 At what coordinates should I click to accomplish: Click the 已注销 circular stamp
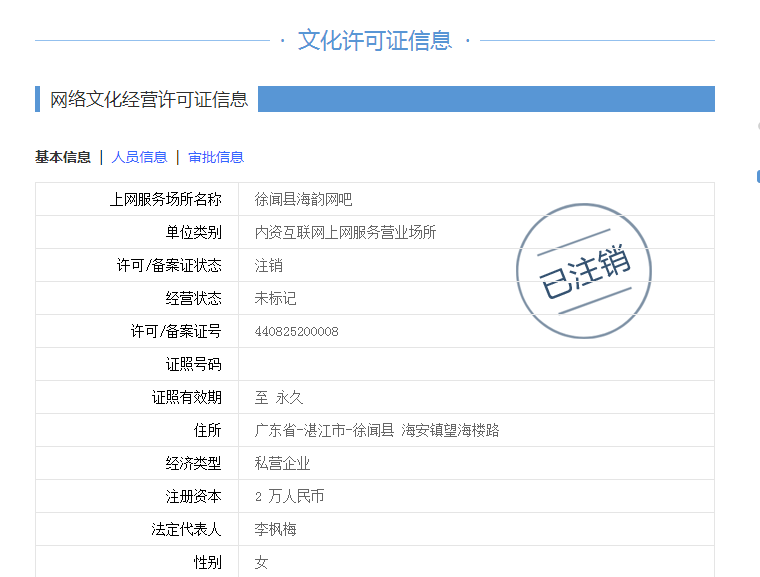[x=584, y=271]
